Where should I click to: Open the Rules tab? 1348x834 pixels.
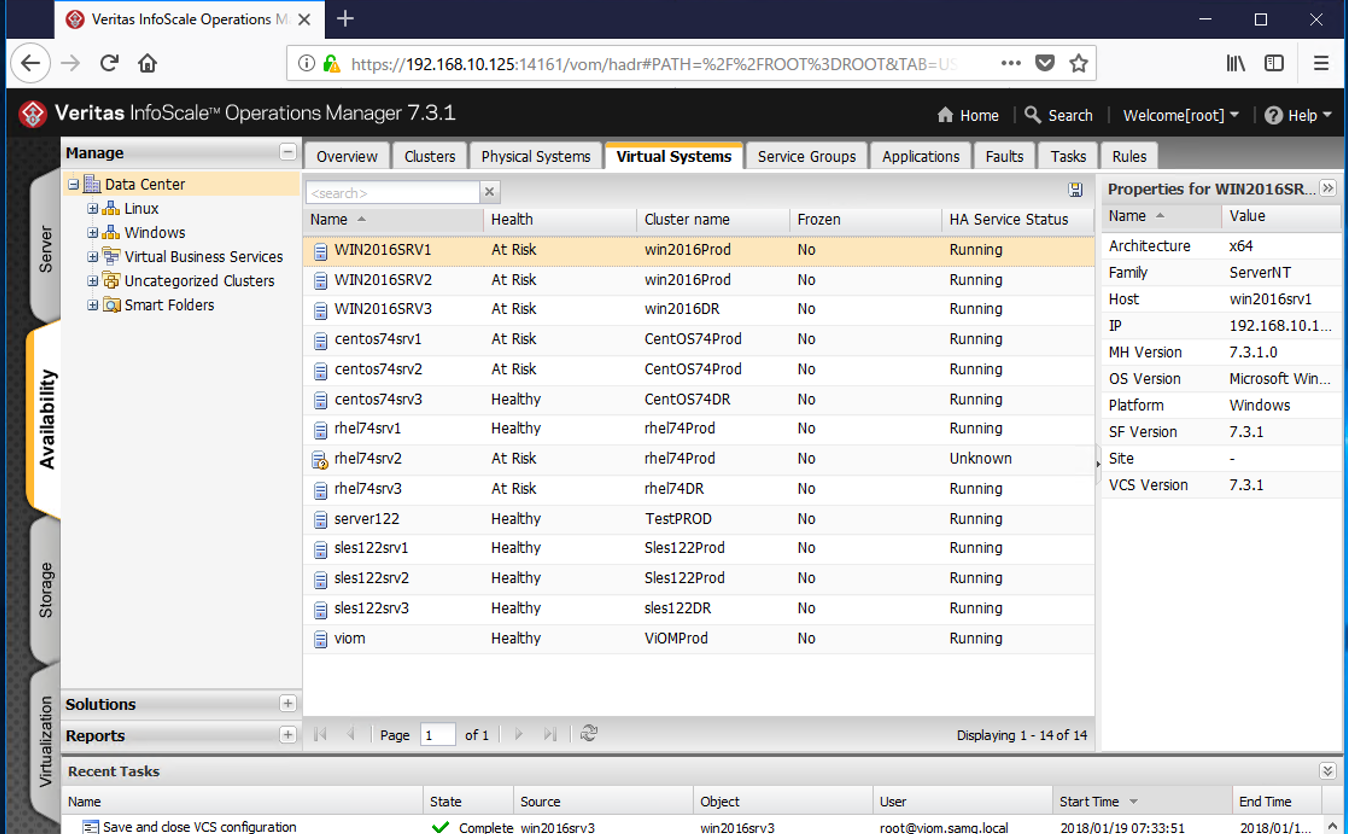click(1129, 156)
